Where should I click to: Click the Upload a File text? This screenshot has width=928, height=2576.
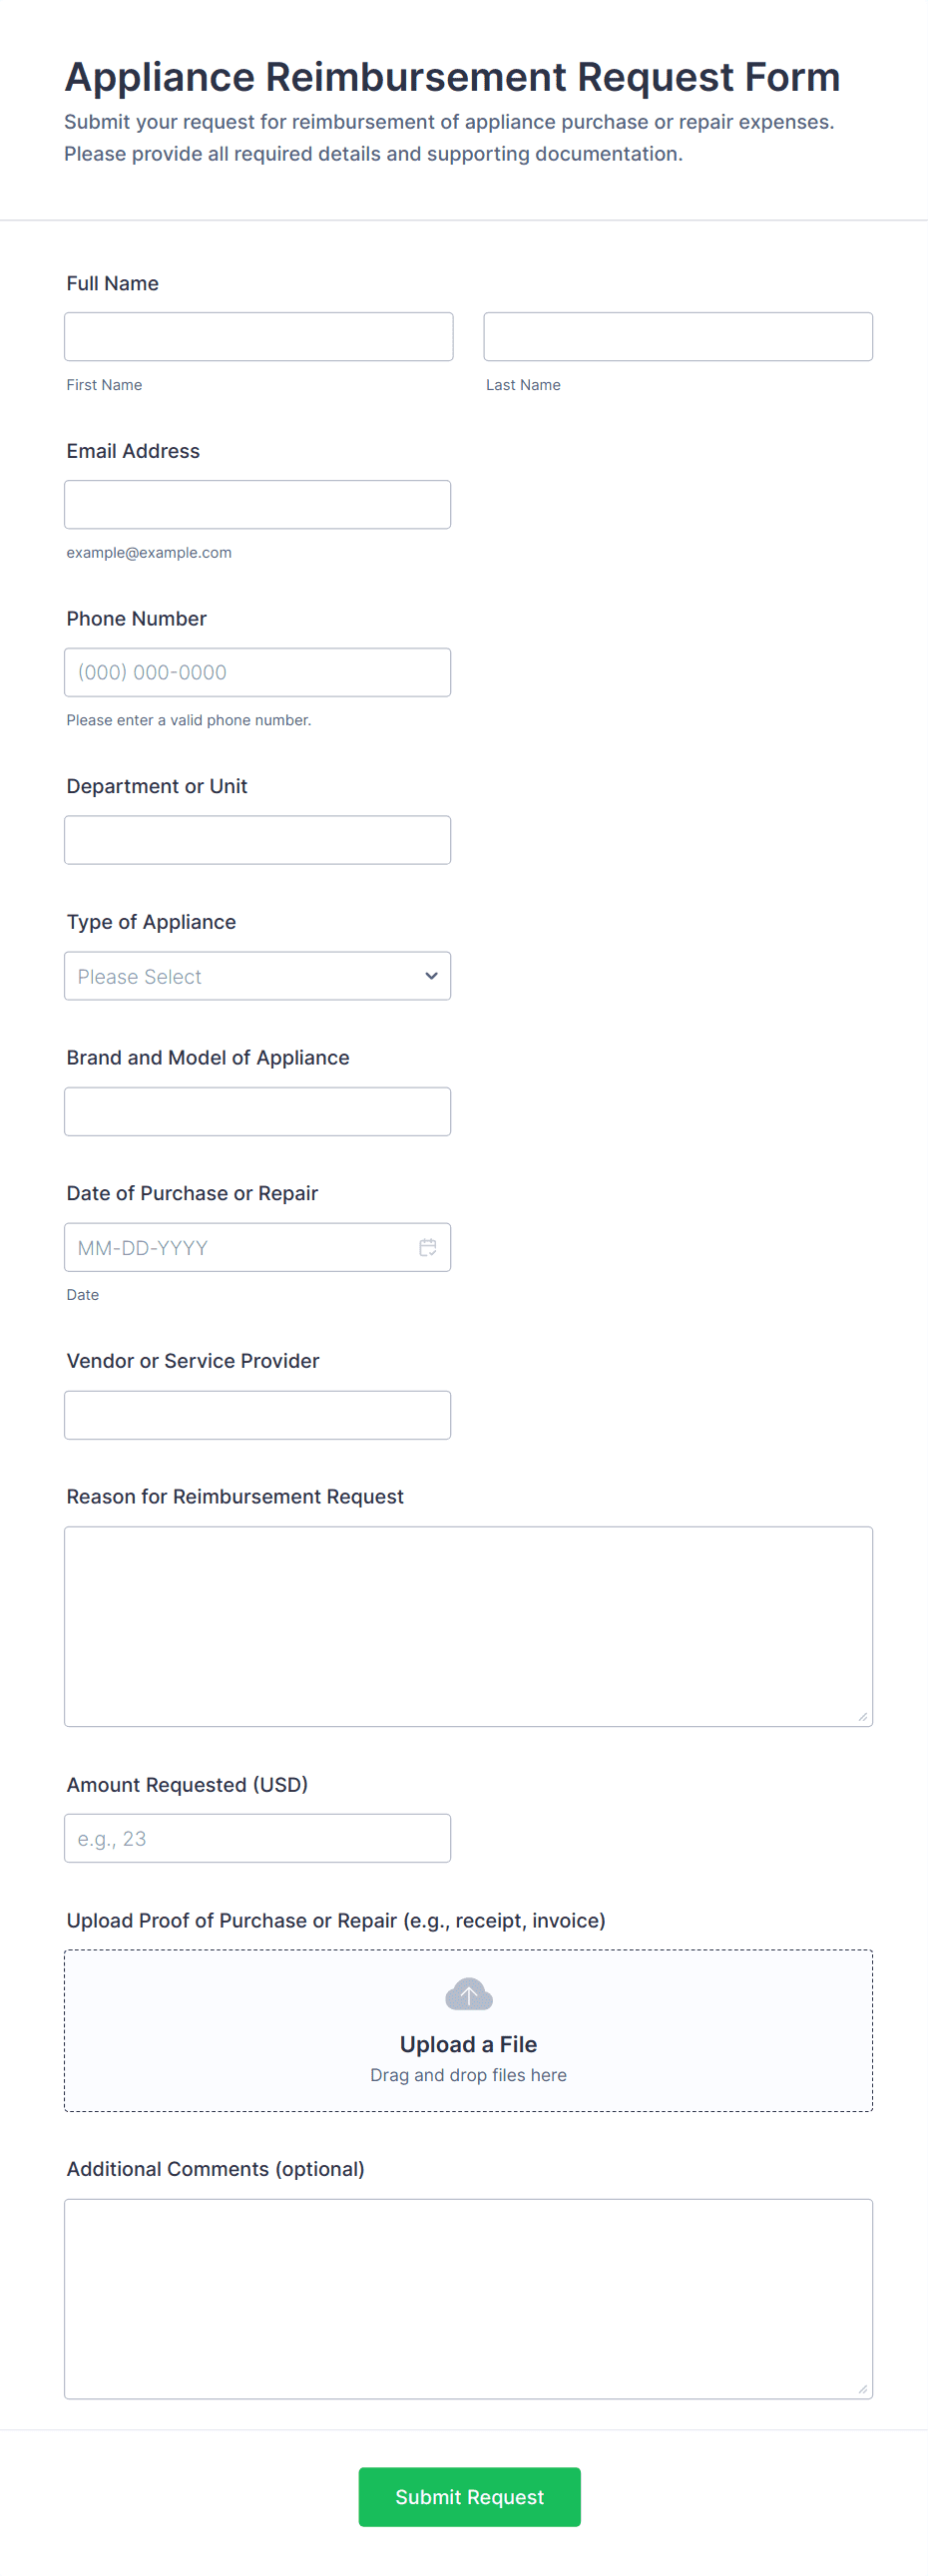(x=468, y=2044)
